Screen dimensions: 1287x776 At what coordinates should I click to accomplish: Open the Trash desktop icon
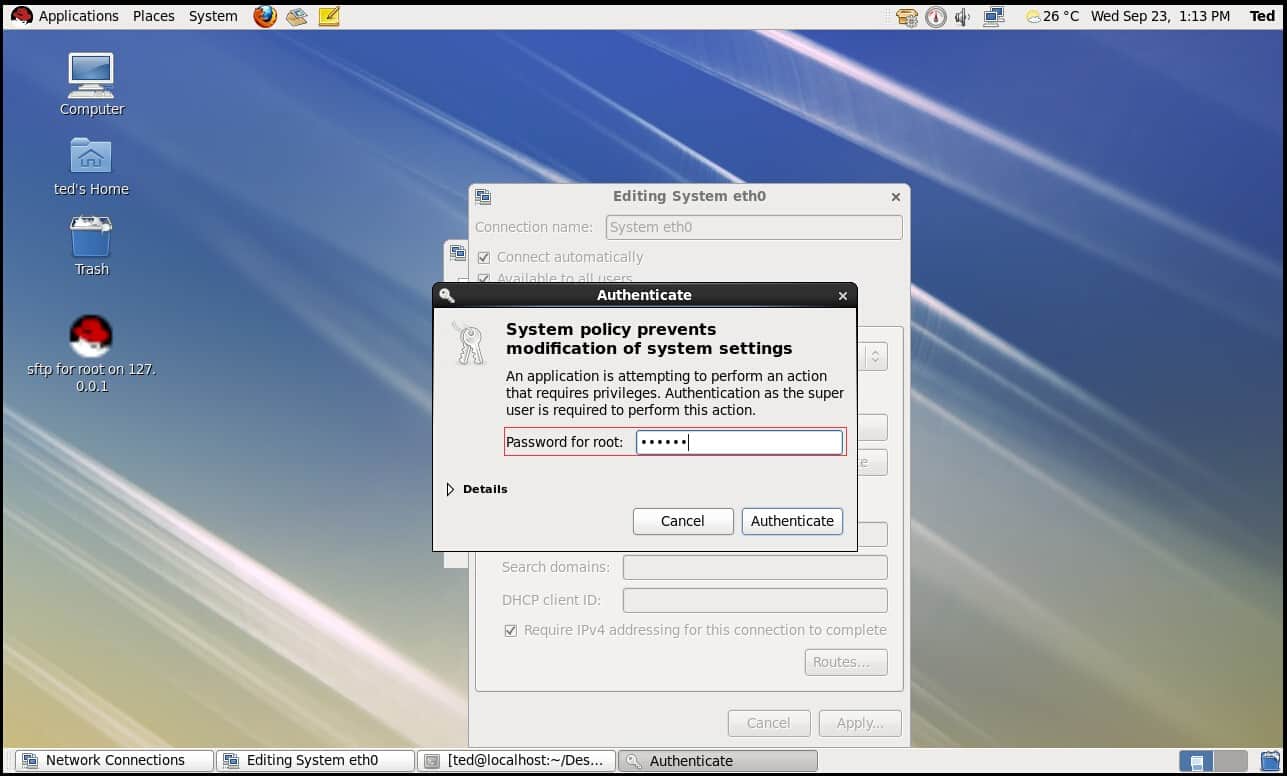click(91, 238)
